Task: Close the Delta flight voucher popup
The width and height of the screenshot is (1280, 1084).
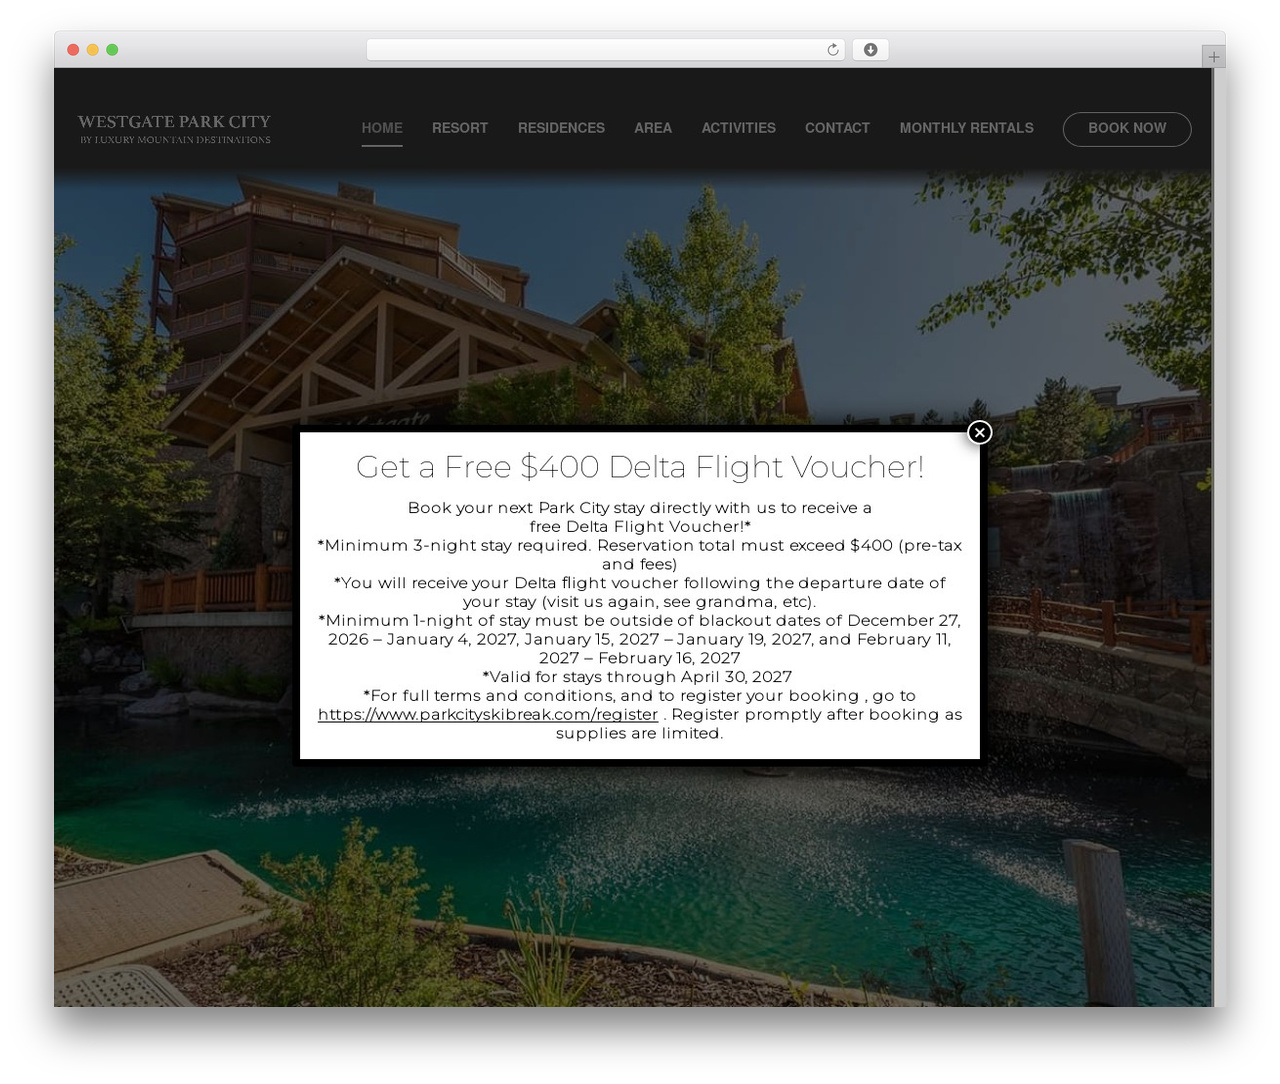Action: click(x=980, y=432)
